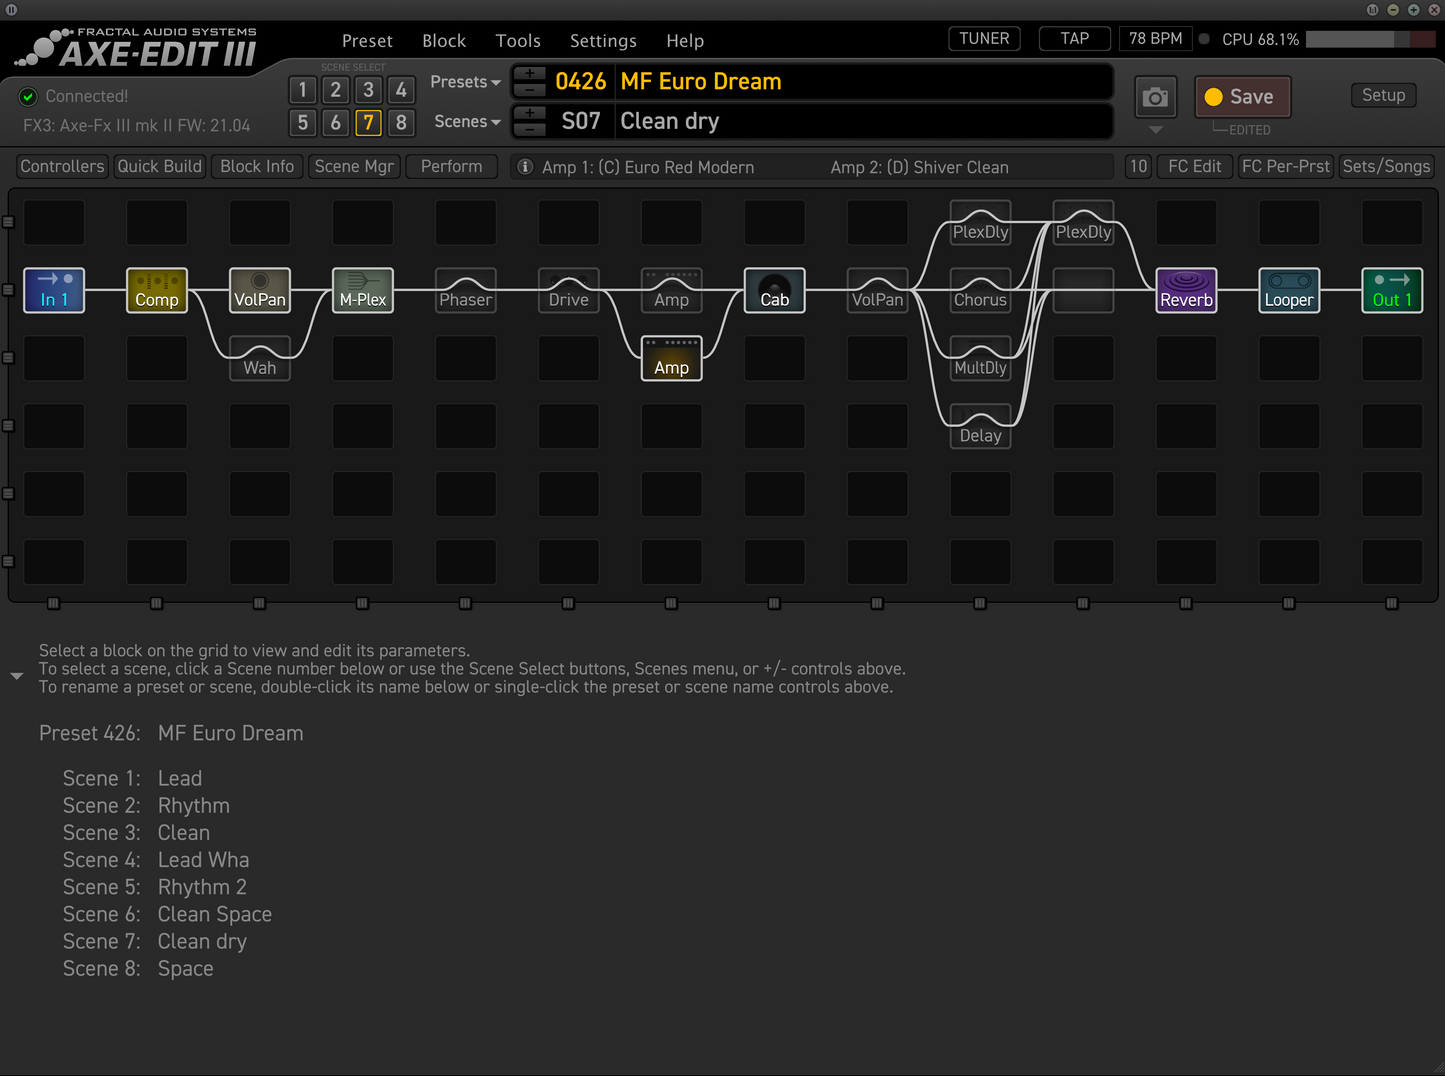Click the Looper block
Viewport: 1445px width, 1076px height.
(x=1289, y=290)
